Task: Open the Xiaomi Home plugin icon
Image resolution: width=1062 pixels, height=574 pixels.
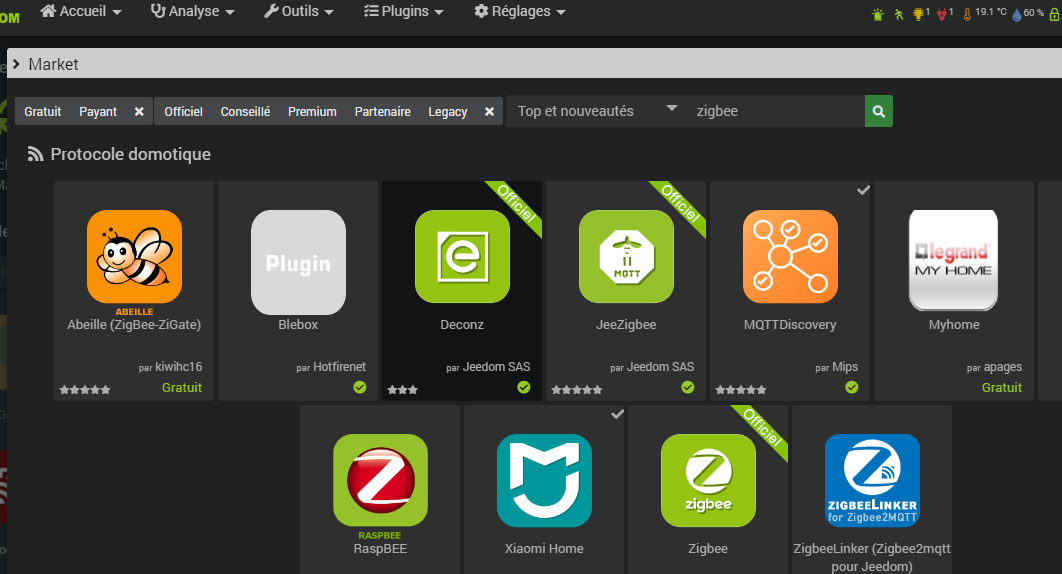Action: (x=545, y=480)
